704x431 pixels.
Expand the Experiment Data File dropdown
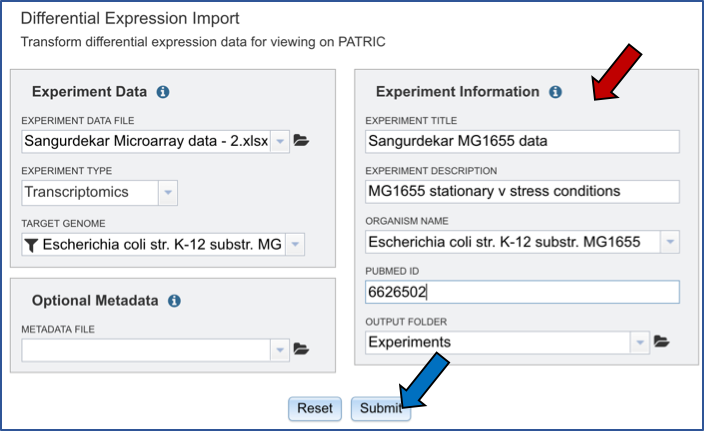(280, 141)
